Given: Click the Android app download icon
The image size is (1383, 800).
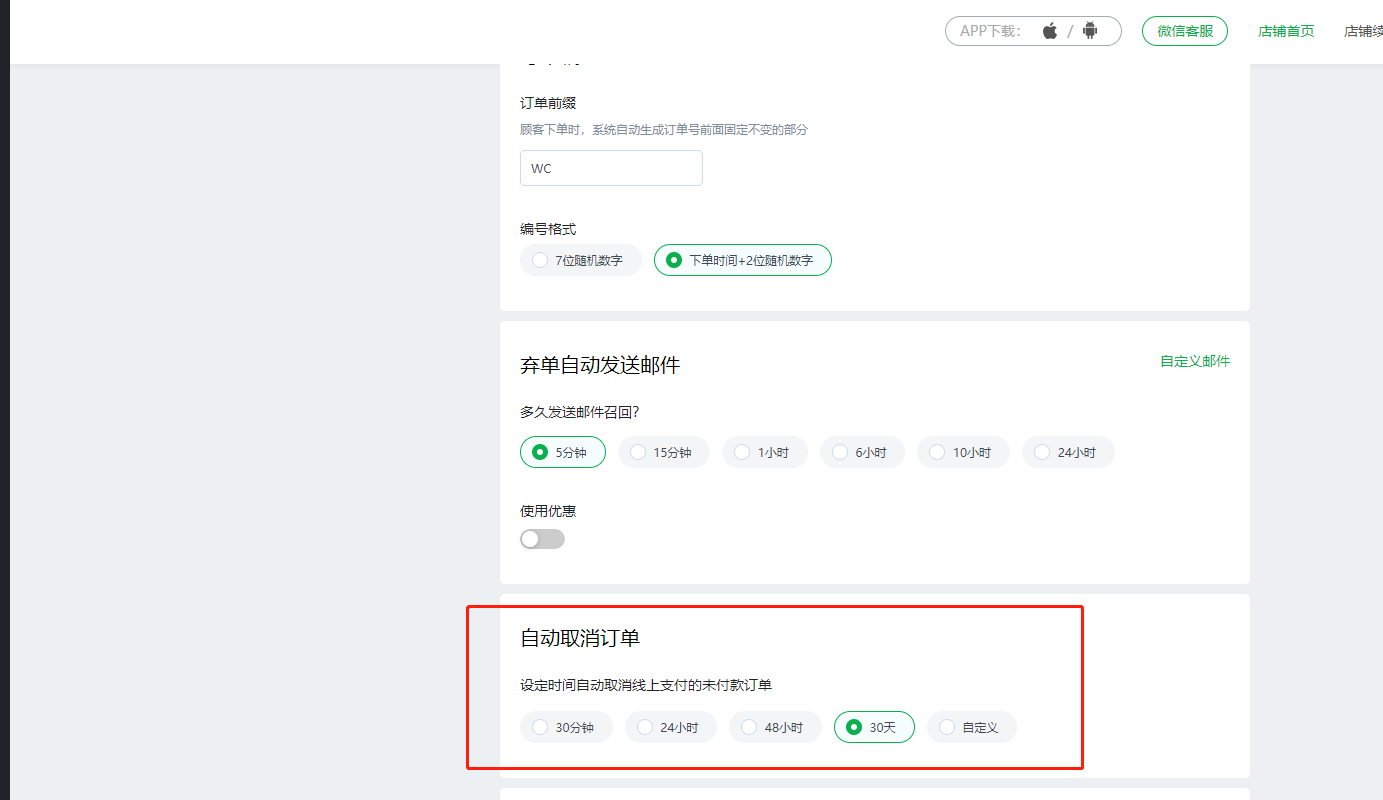Looking at the screenshot, I should 1090,31.
